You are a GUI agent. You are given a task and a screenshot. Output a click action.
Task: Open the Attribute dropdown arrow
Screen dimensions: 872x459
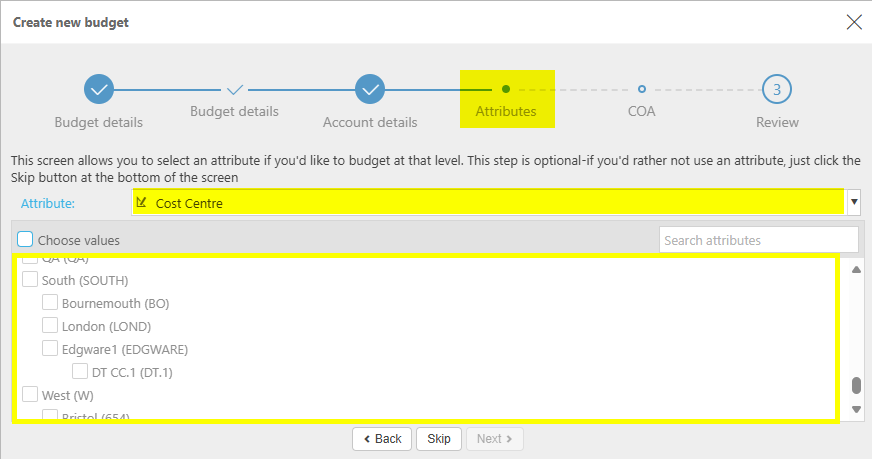[853, 203]
